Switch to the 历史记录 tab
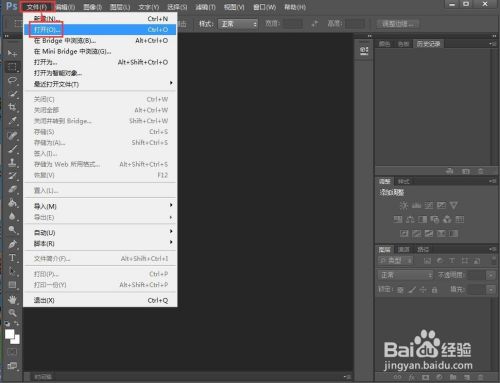500x383 pixels. click(x=428, y=44)
